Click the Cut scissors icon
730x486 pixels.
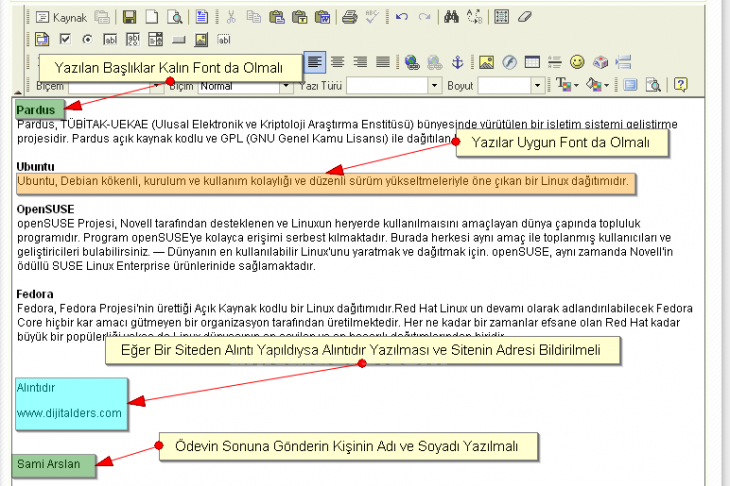(x=231, y=17)
